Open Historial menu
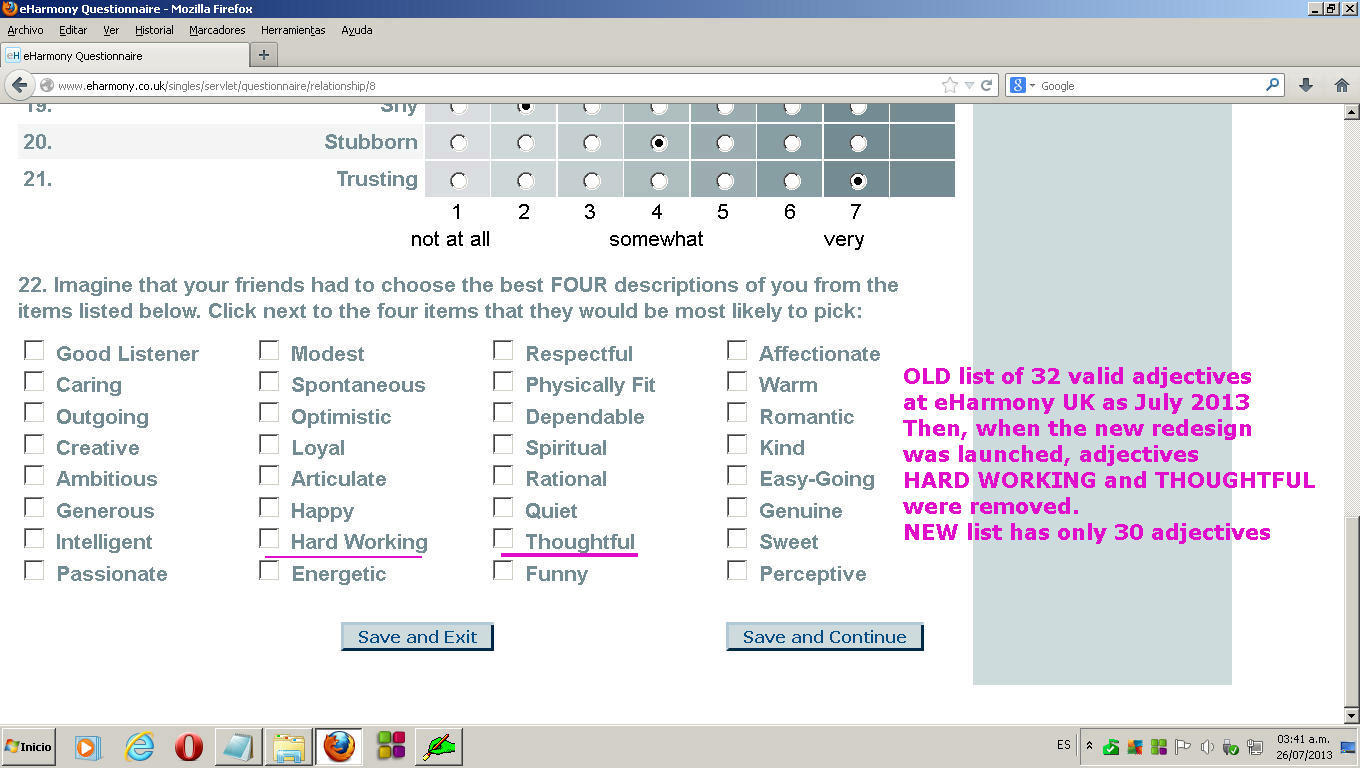The height and width of the screenshot is (768, 1360). [154, 30]
